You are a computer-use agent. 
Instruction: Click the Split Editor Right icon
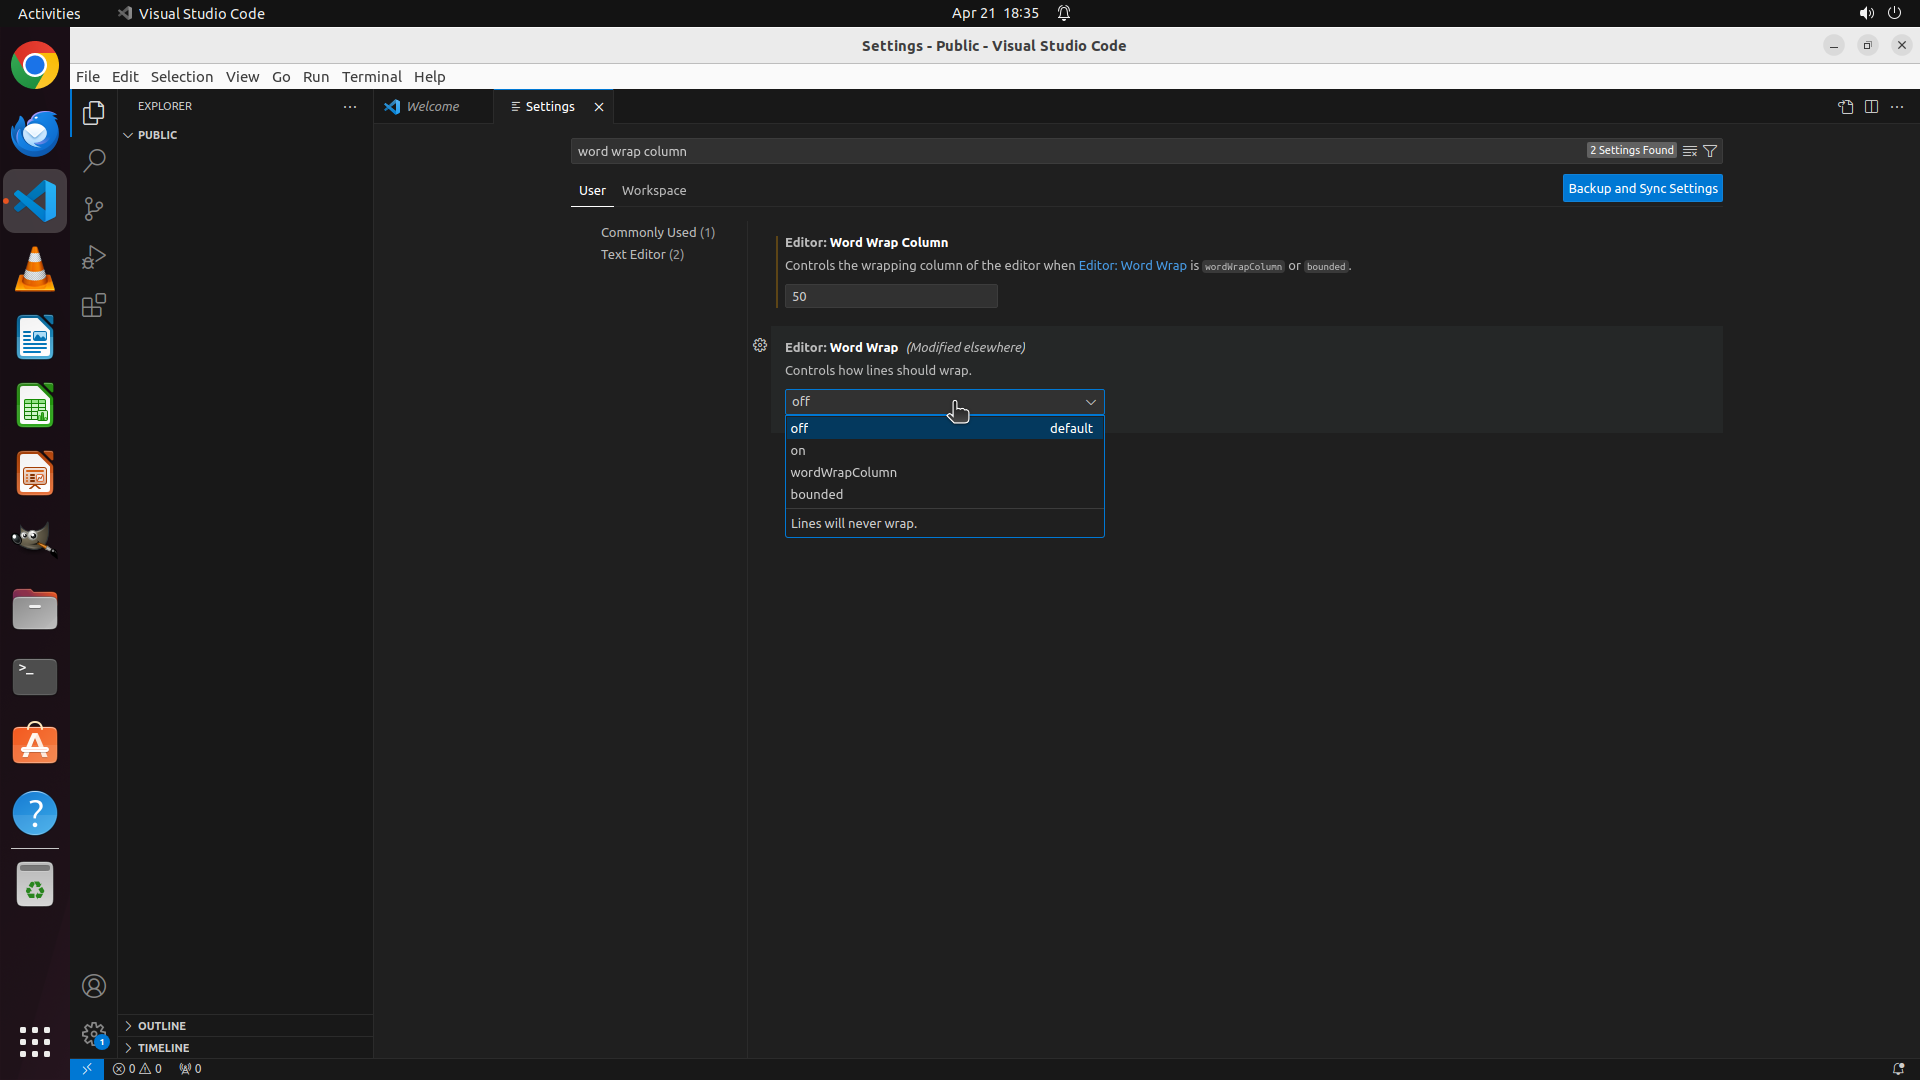[1871, 107]
